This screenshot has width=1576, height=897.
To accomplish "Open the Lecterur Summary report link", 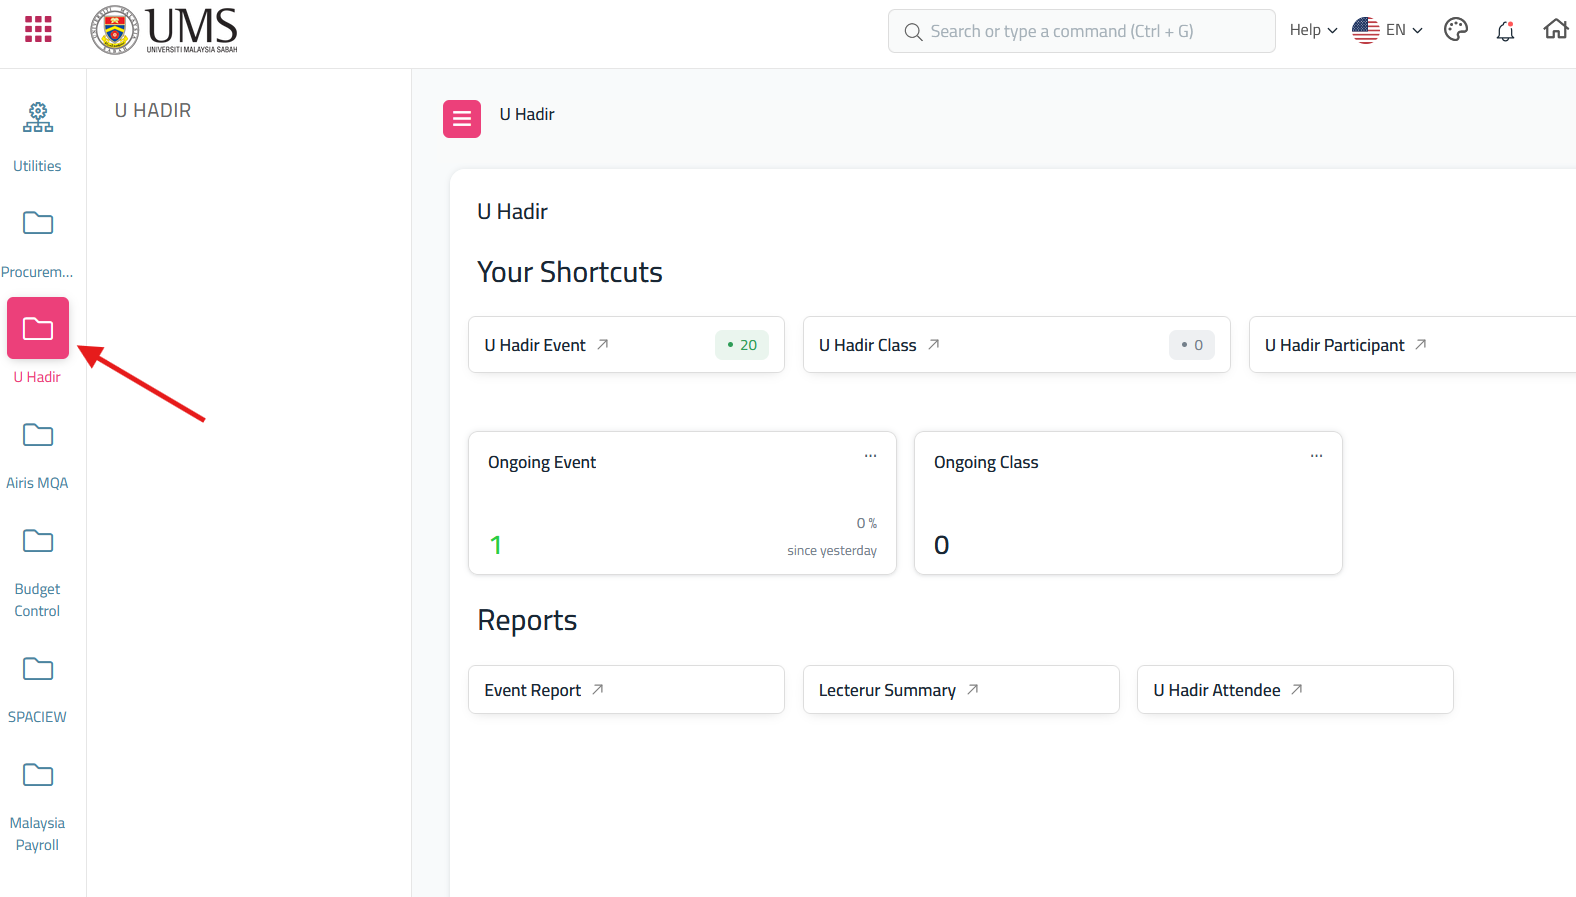I will 961,690.
